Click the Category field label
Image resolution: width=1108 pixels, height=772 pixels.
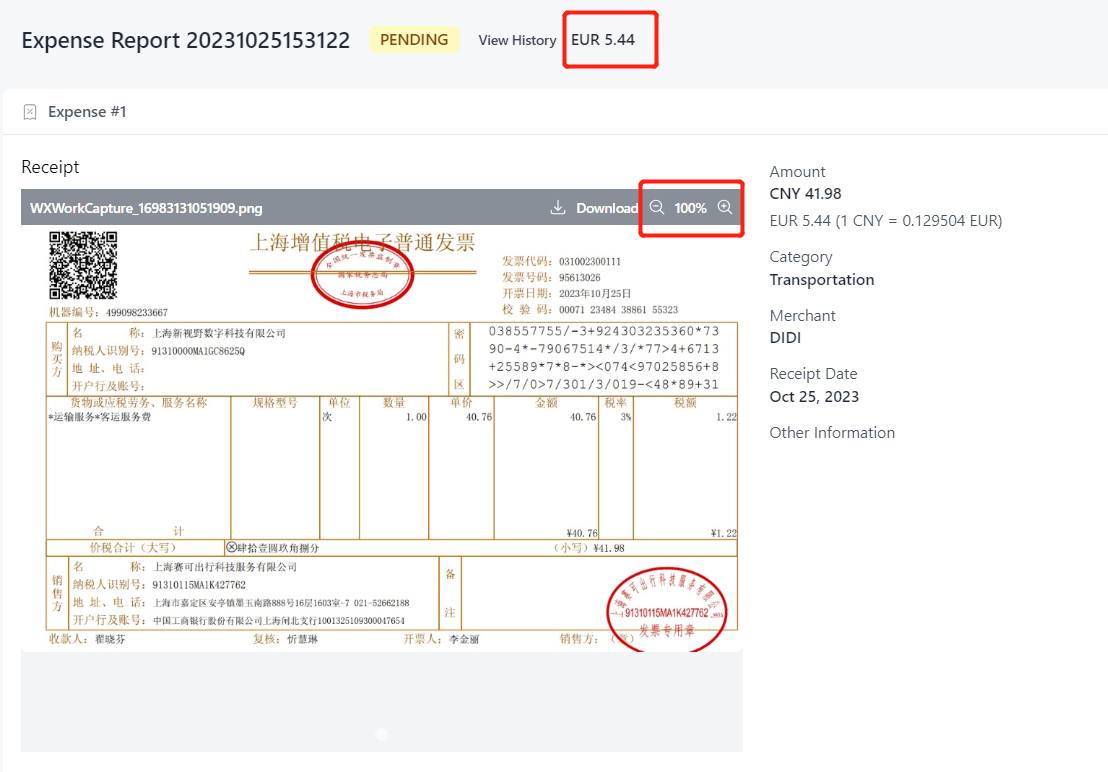point(801,257)
